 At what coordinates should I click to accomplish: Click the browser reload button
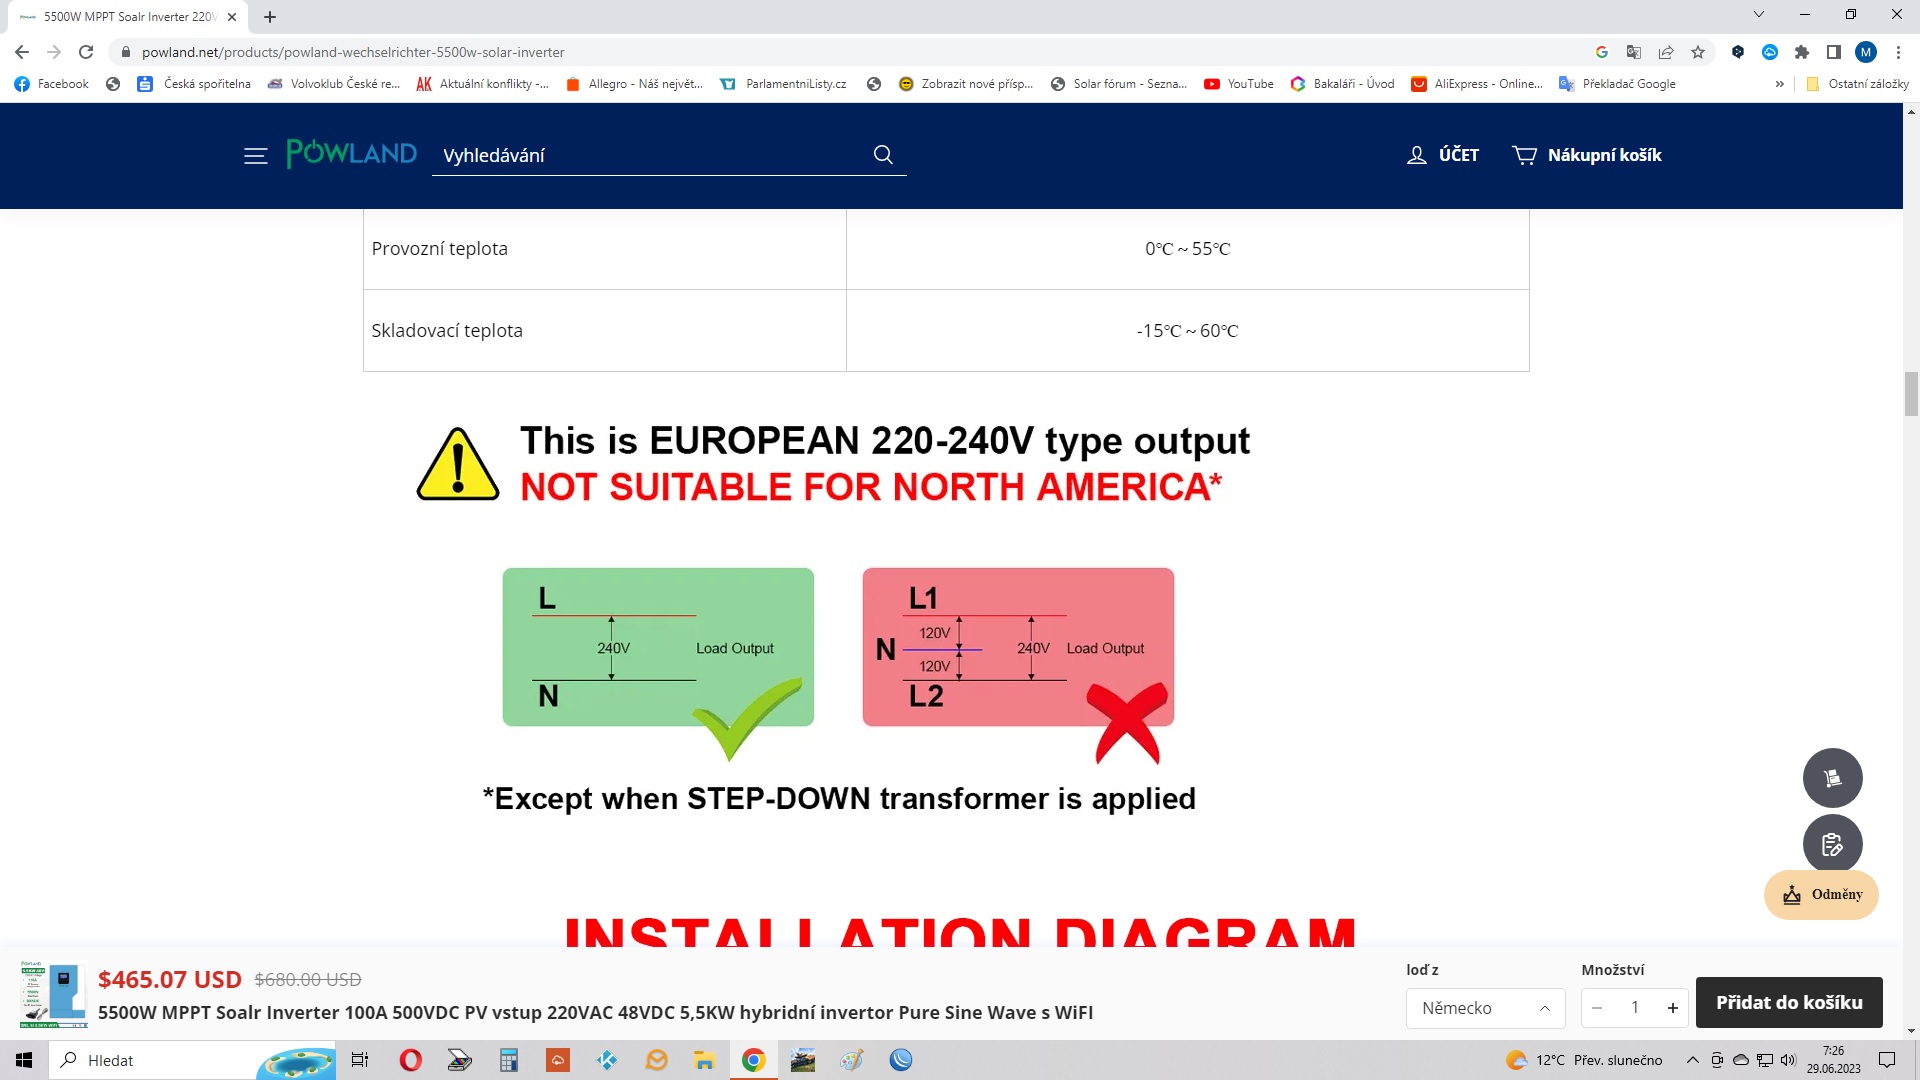tap(86, 52)
